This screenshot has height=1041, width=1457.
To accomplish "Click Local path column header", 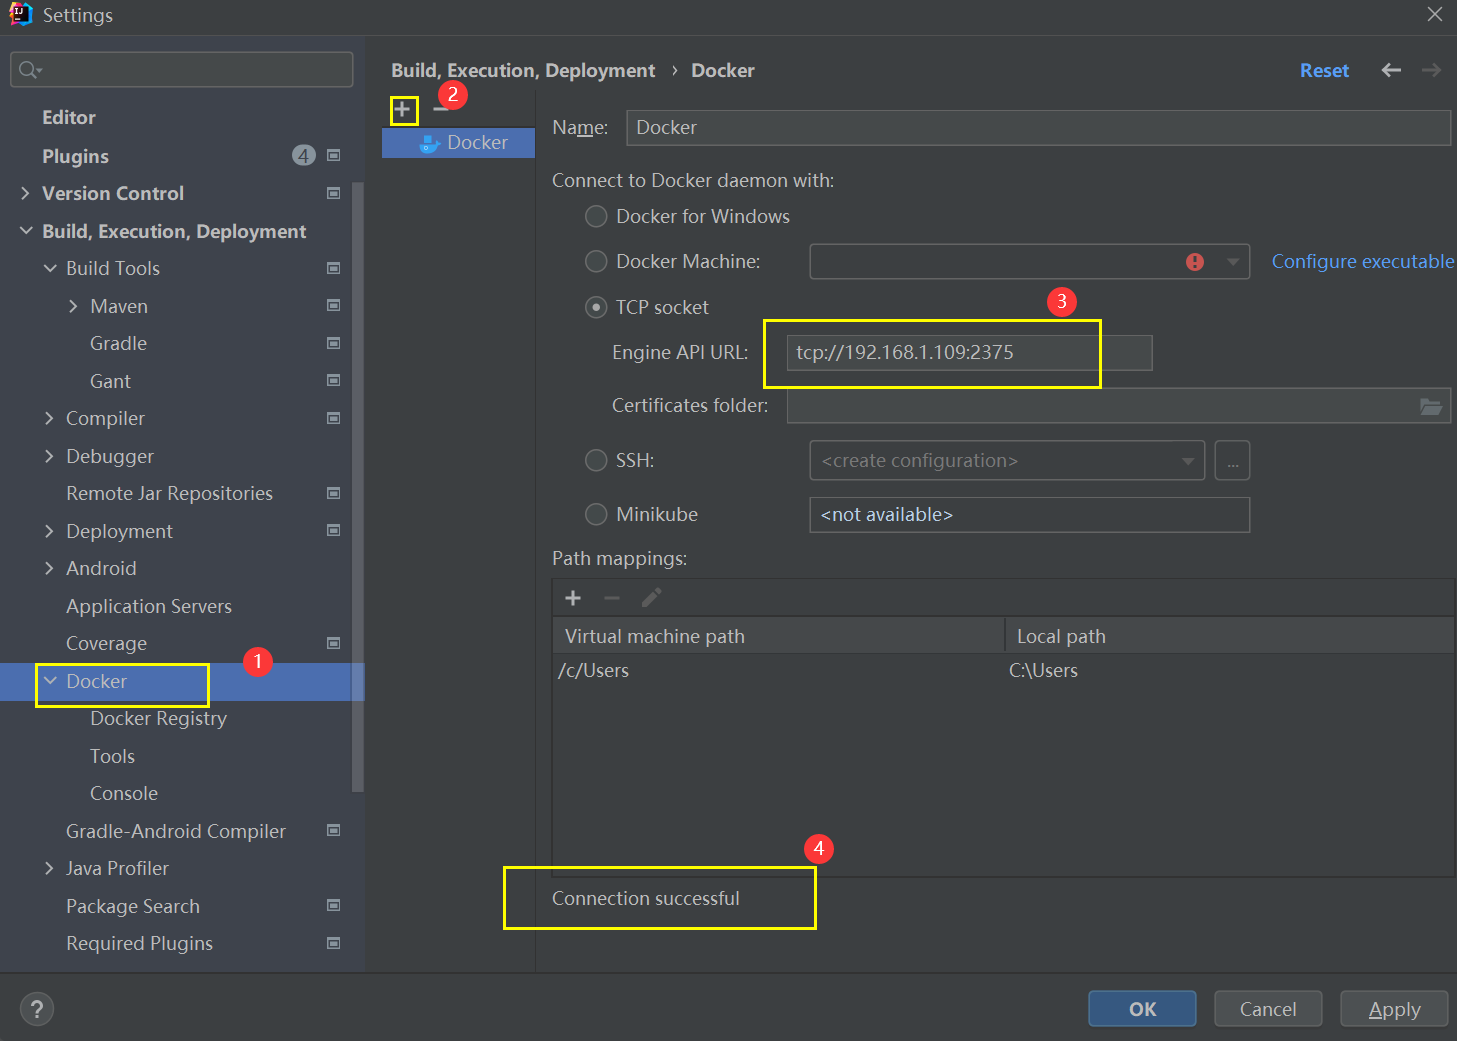I will tap(1229, 636).
